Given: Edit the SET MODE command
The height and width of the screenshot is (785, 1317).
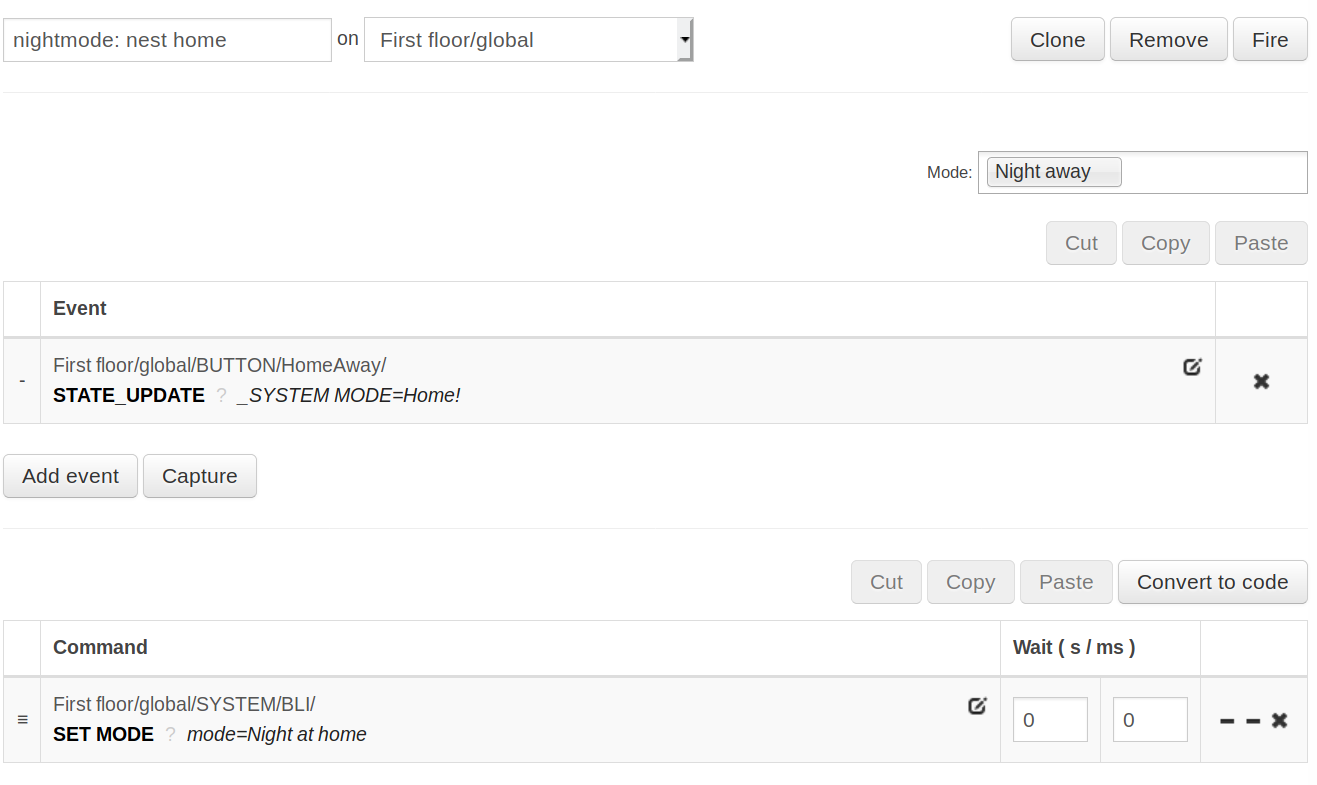Looking at the screenshot, I should (x=977, y=706).
